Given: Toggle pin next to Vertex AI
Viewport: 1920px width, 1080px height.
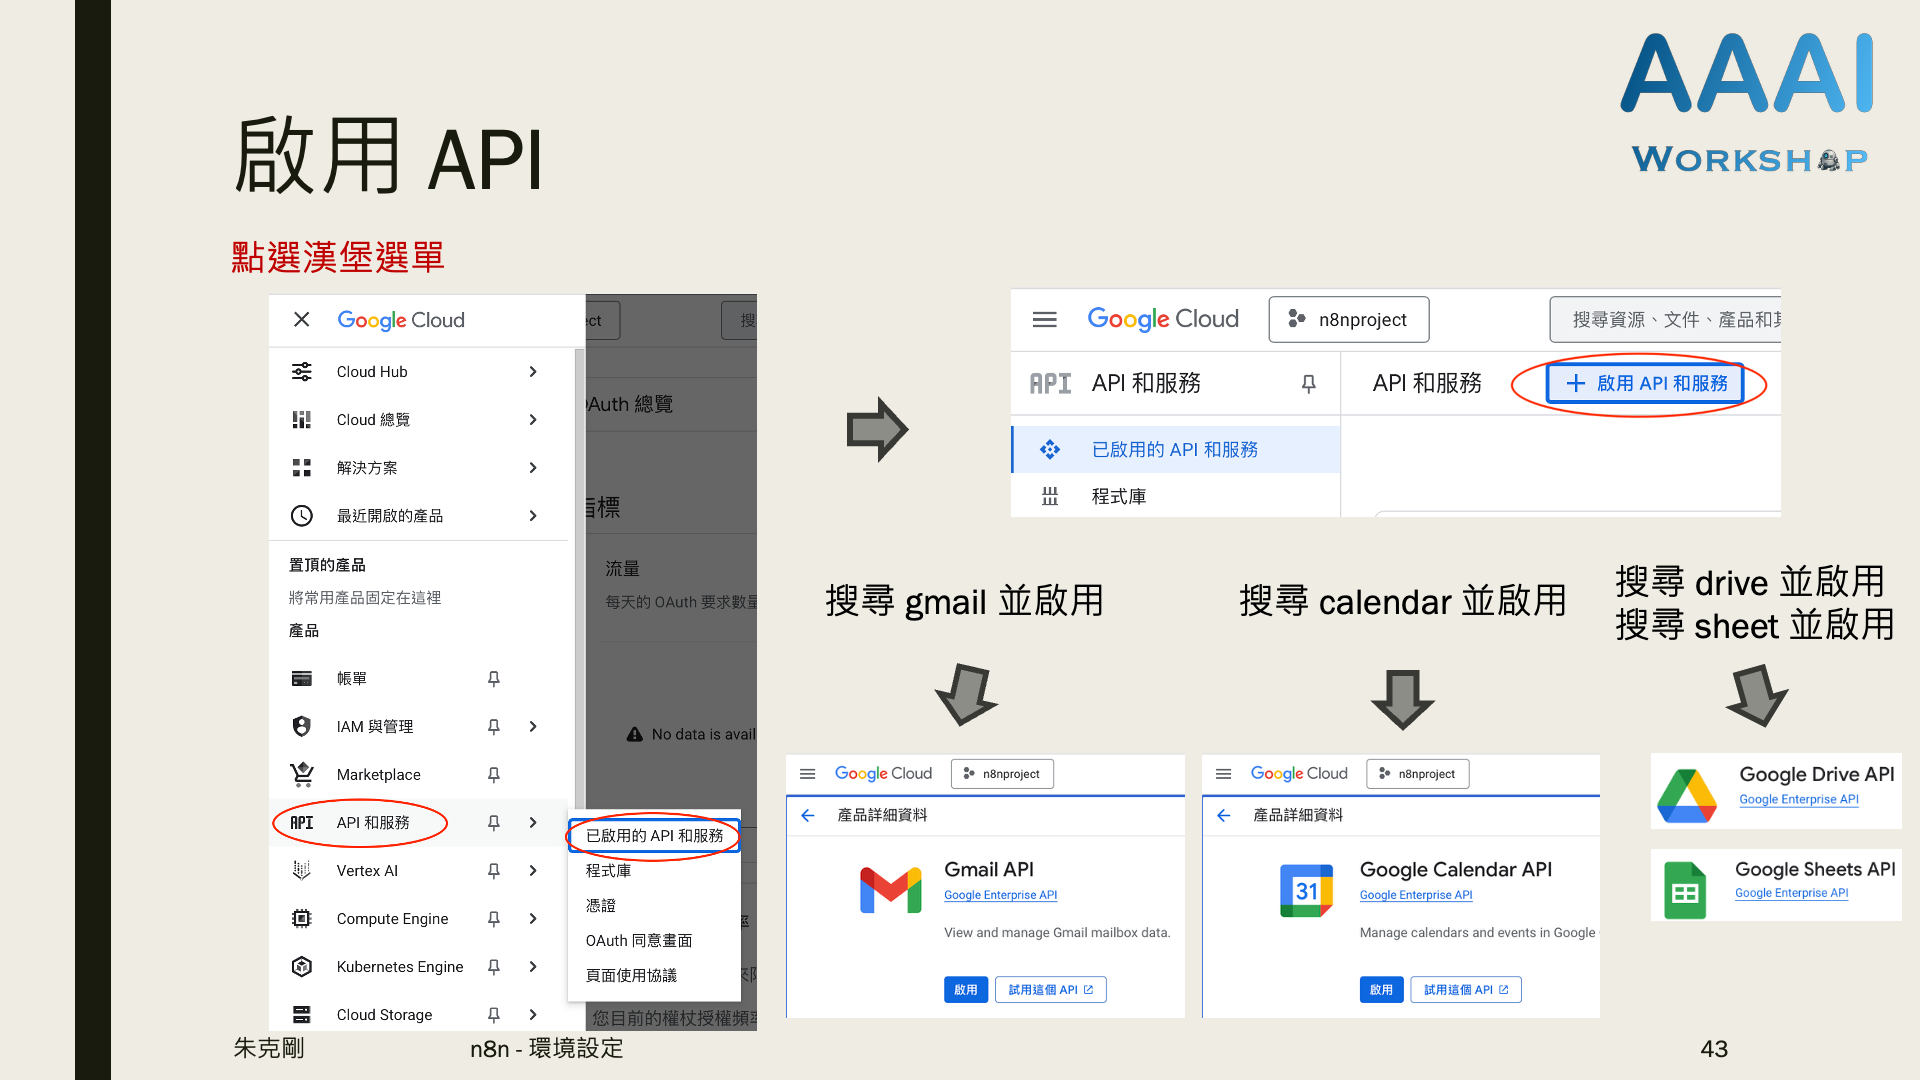Looking at the screenshot, I should pos(493,870).
